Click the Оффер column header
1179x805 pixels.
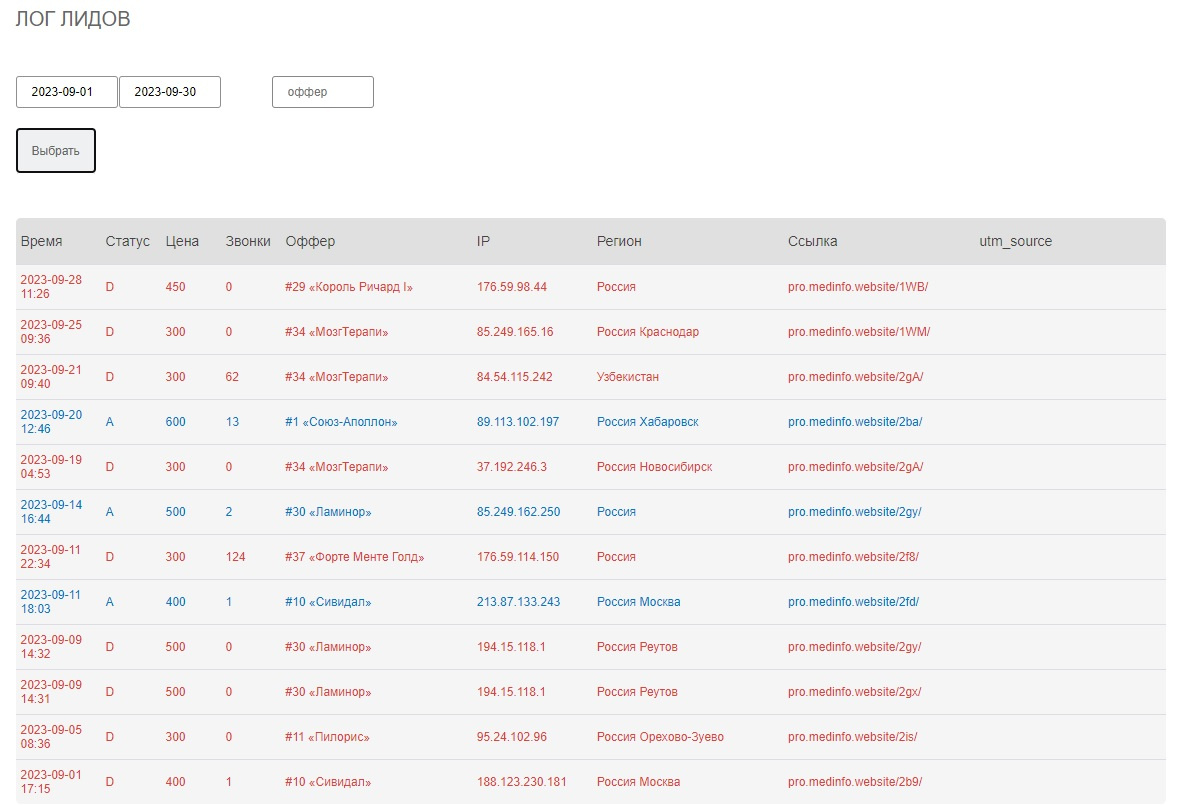pyautogui.click(x=310, y=241)
